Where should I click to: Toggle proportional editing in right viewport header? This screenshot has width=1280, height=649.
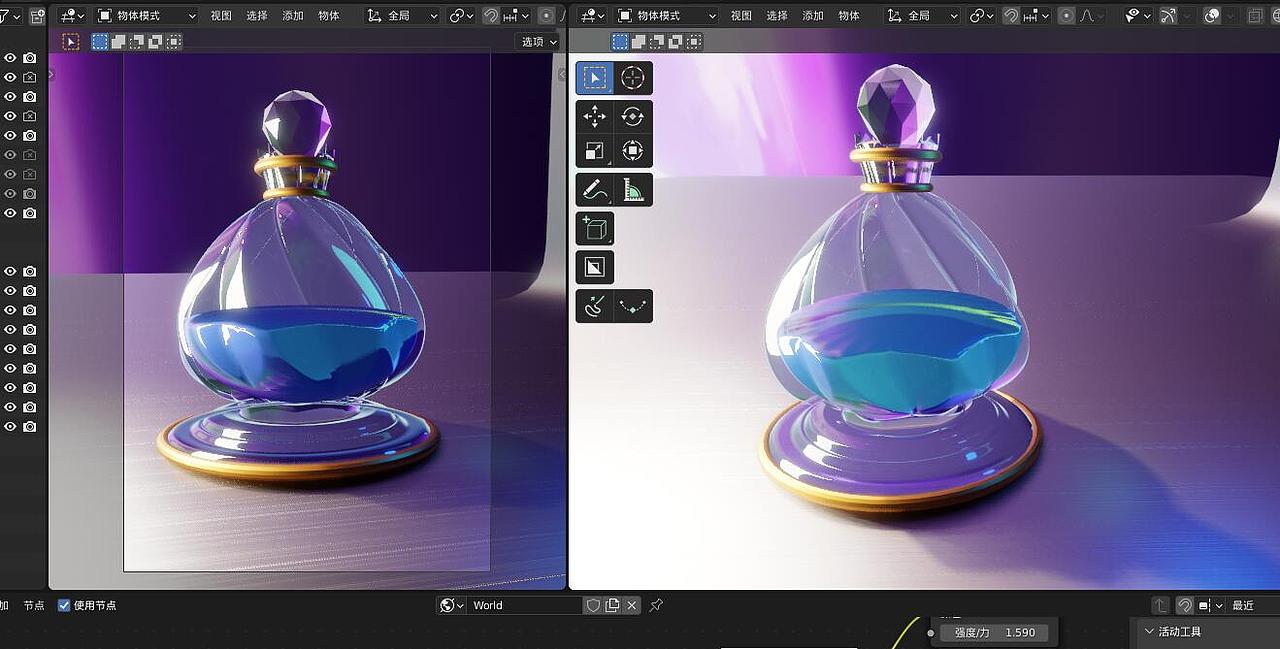pyautogui.click(x=1067, y=16)
